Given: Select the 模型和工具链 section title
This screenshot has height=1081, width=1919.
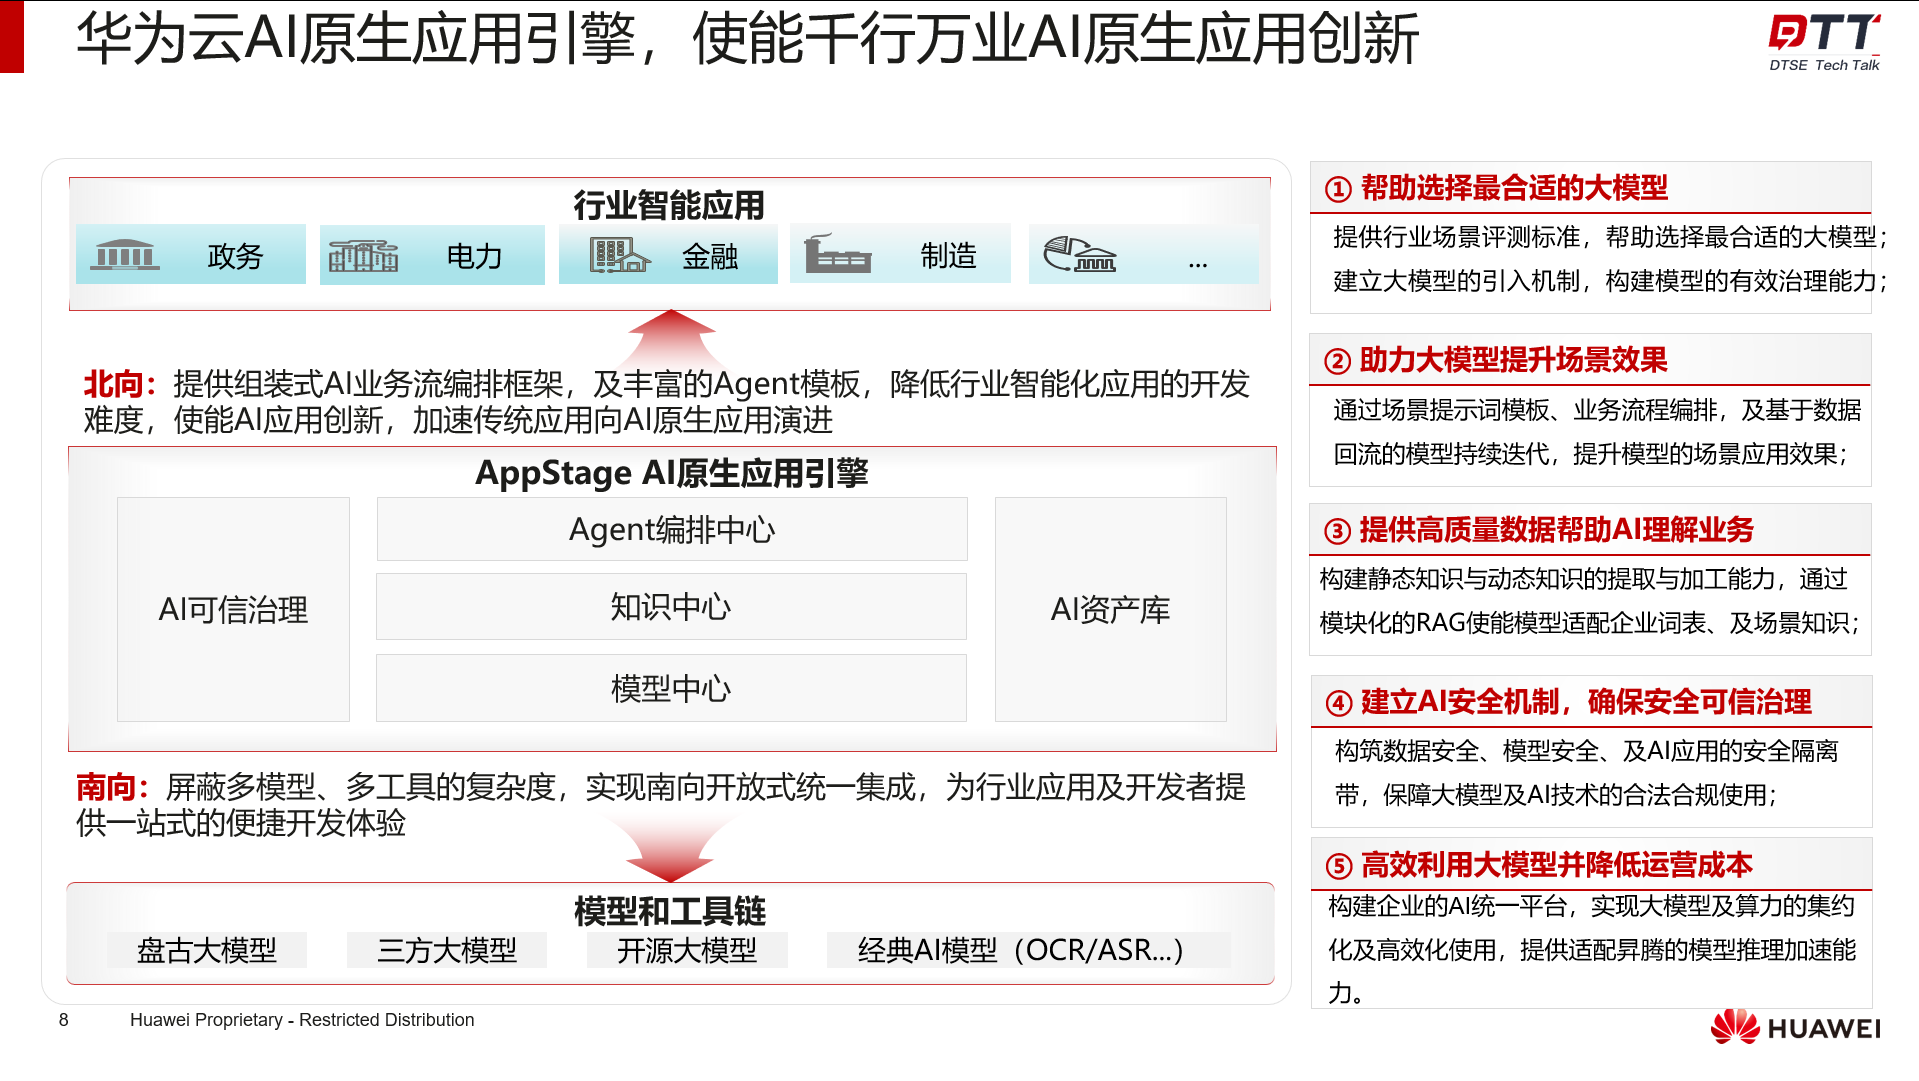Looking at the screenshot, I should pyautogui.click(x=670, y=911).
